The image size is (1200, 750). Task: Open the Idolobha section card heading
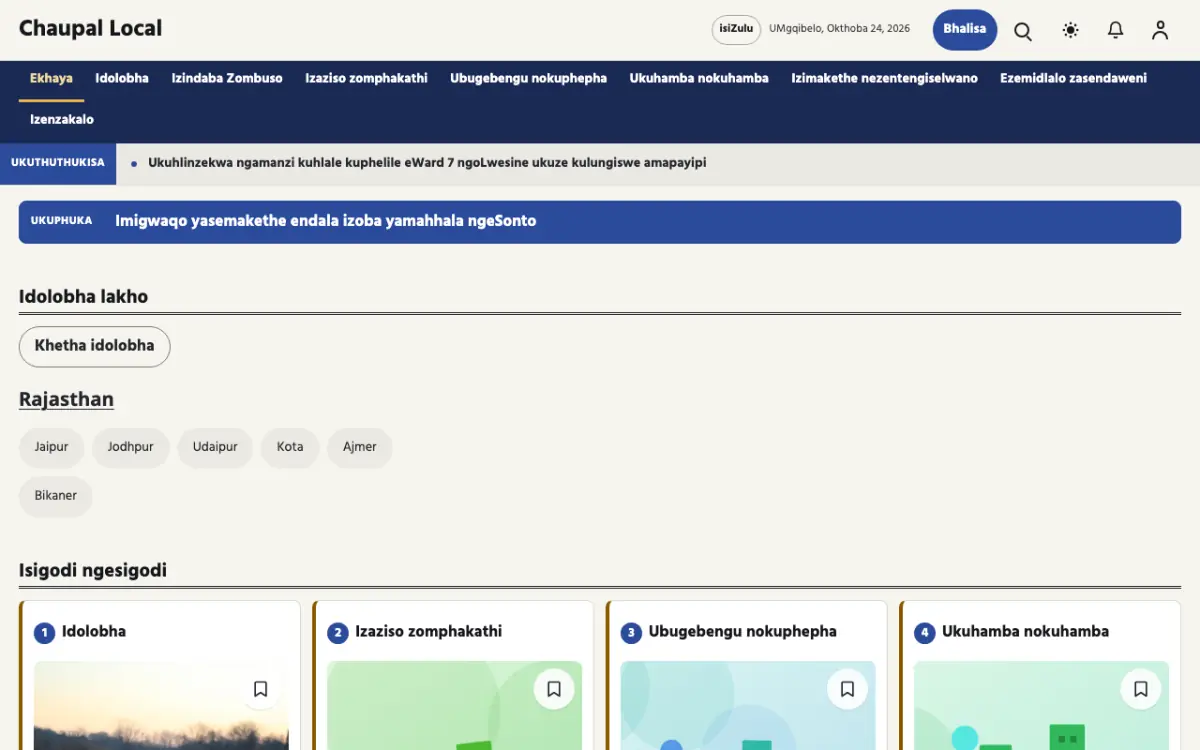pyautogui.click(x=94, y=632)
